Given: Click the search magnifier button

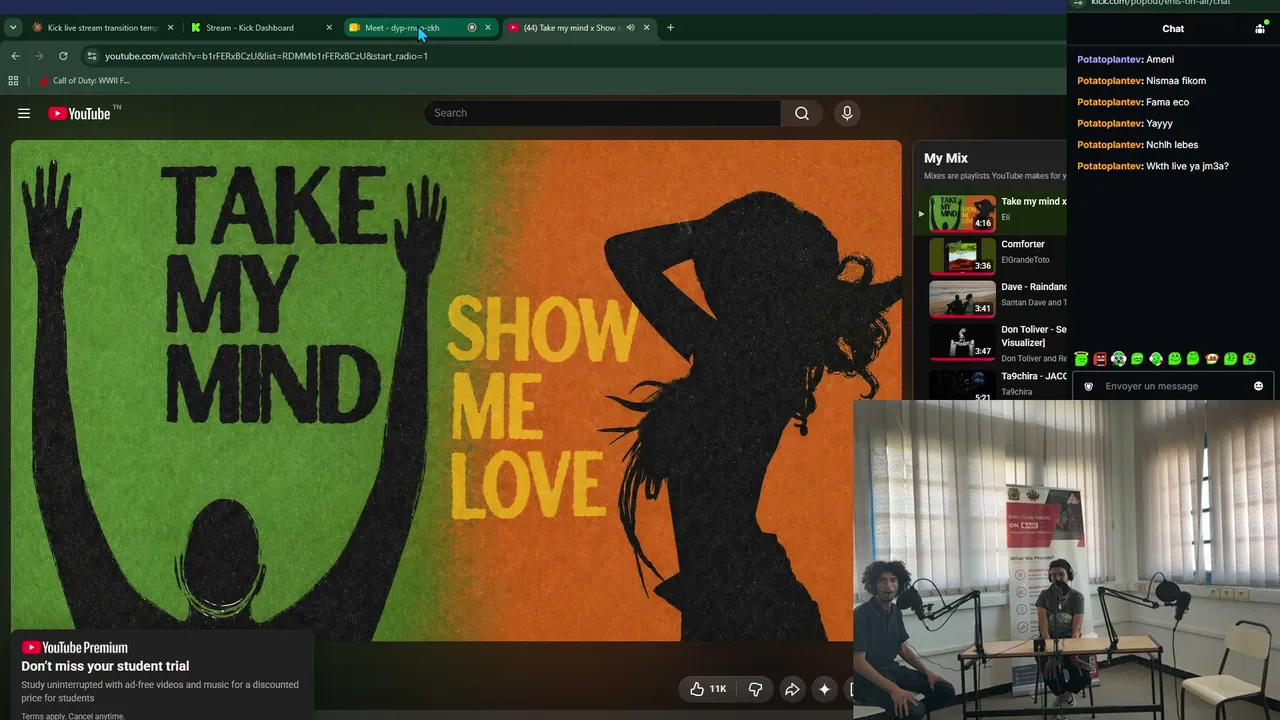Looking at the screenshot, I should click(801, 113).
